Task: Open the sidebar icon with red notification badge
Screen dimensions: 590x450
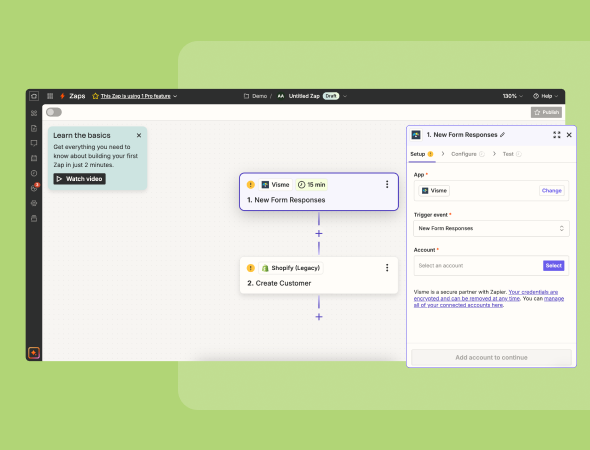Action: 34,188
